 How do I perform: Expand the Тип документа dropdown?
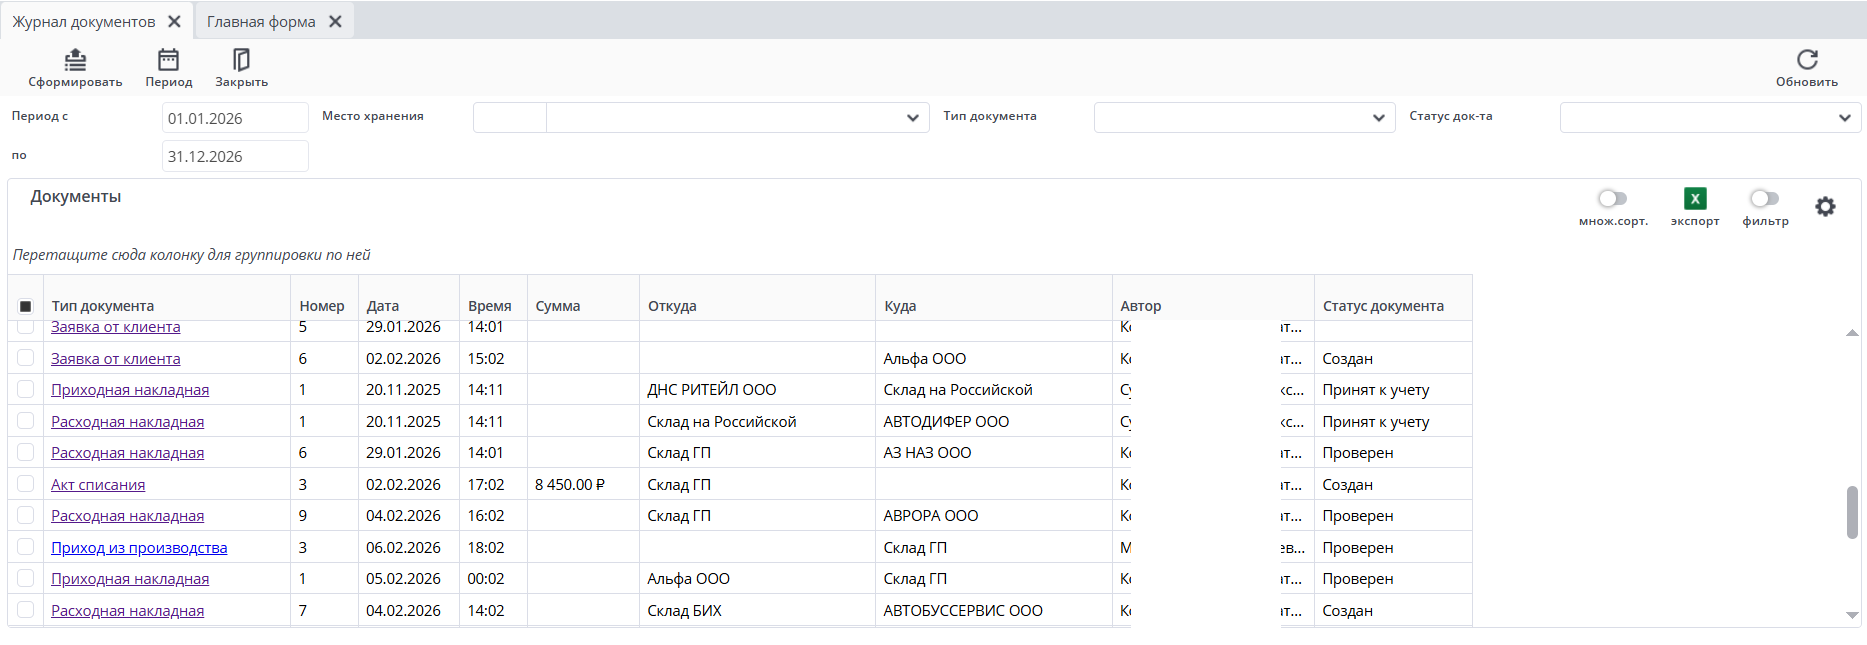pyautogui.click(x=1378, y=118)
